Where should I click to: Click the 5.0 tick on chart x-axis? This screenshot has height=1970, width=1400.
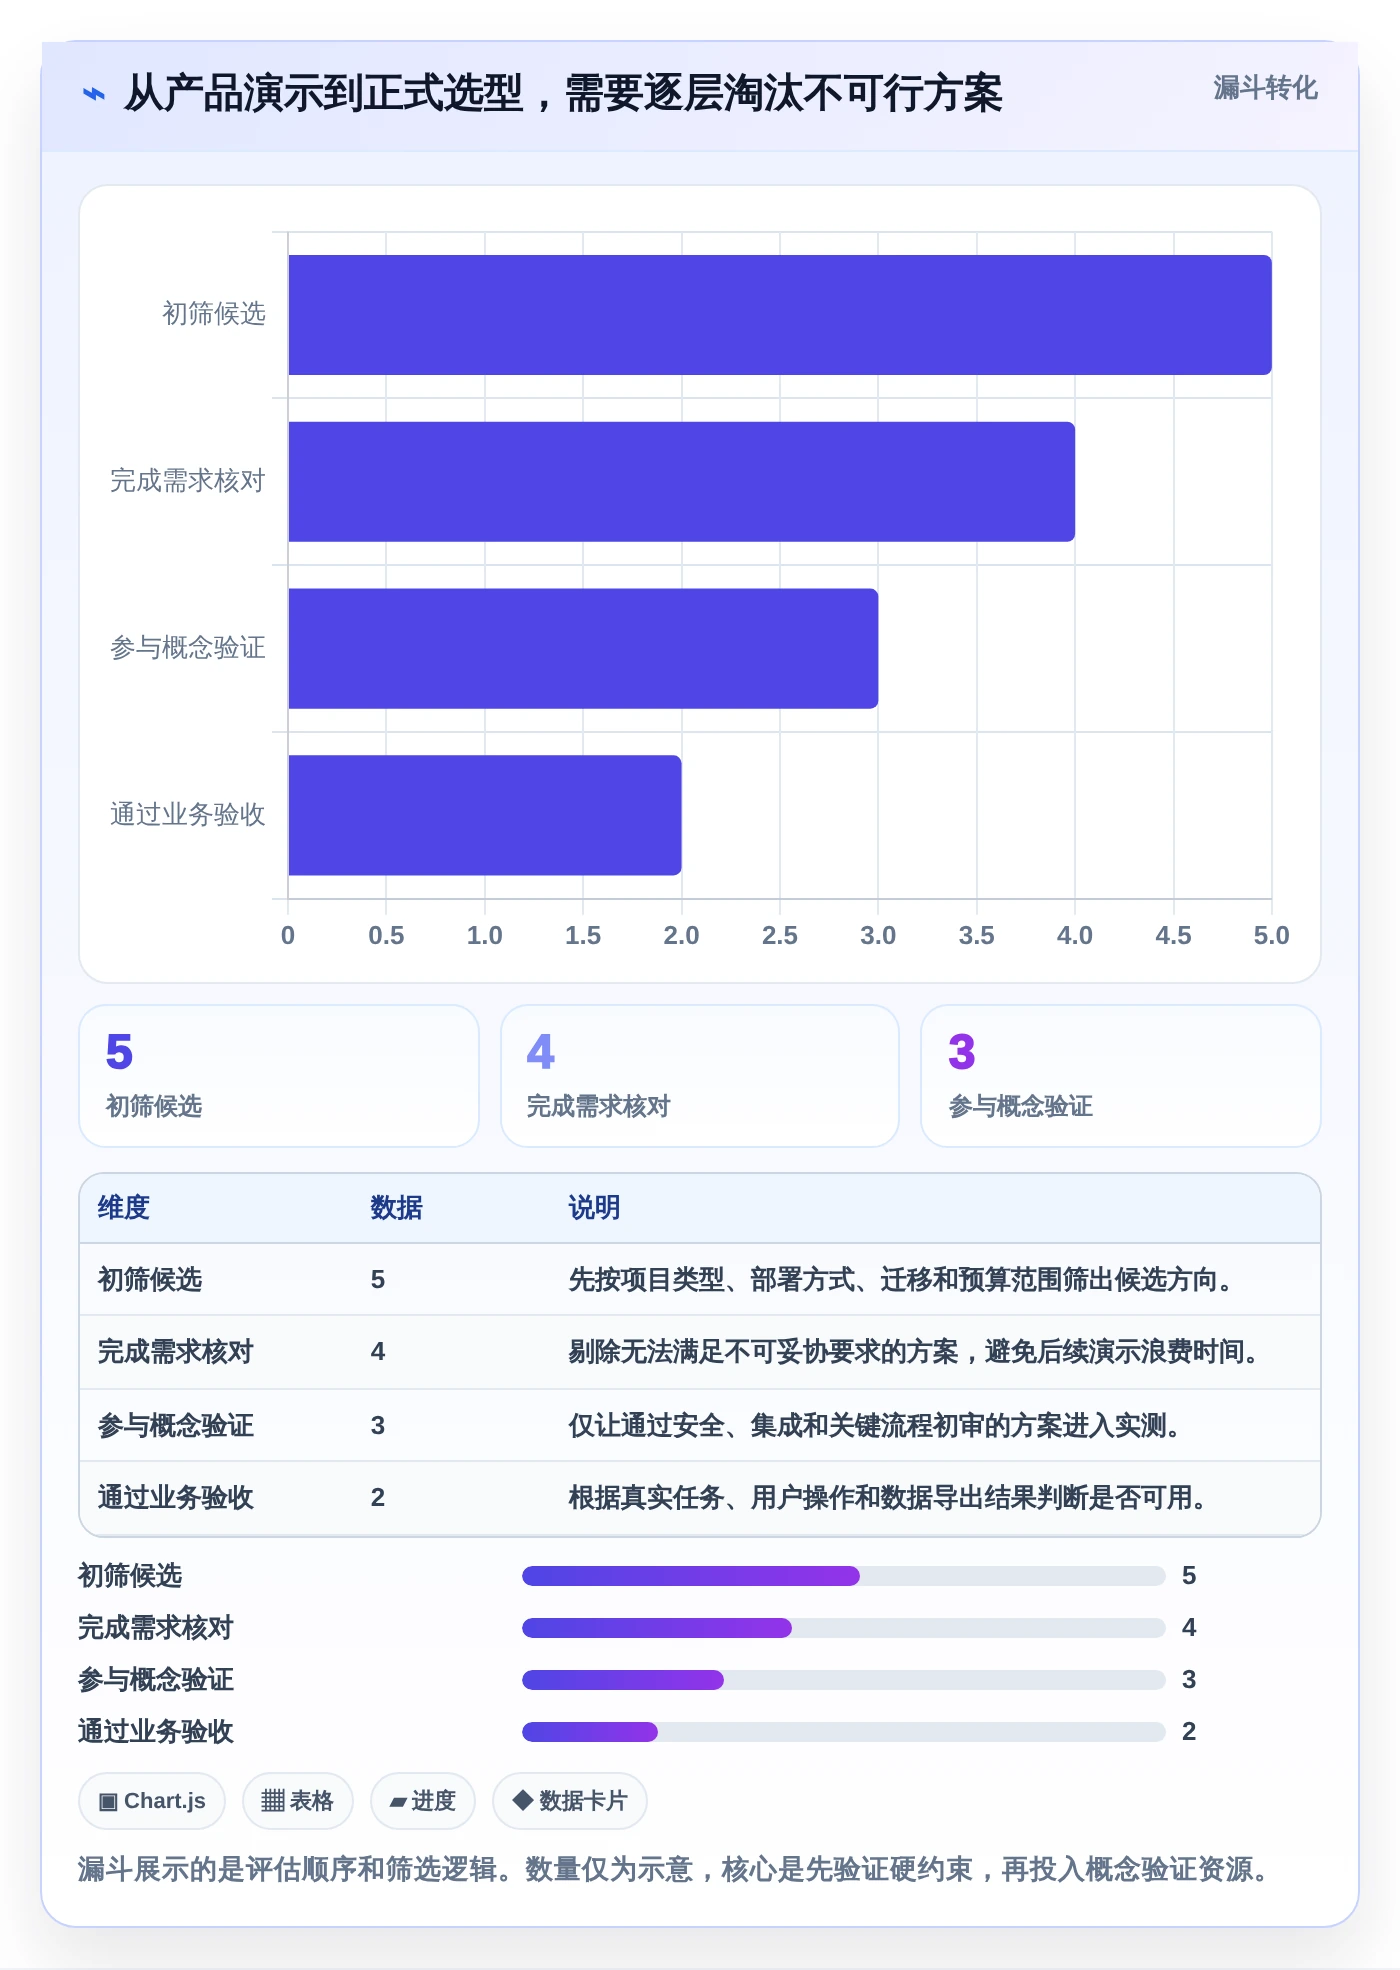(1272, 936)
